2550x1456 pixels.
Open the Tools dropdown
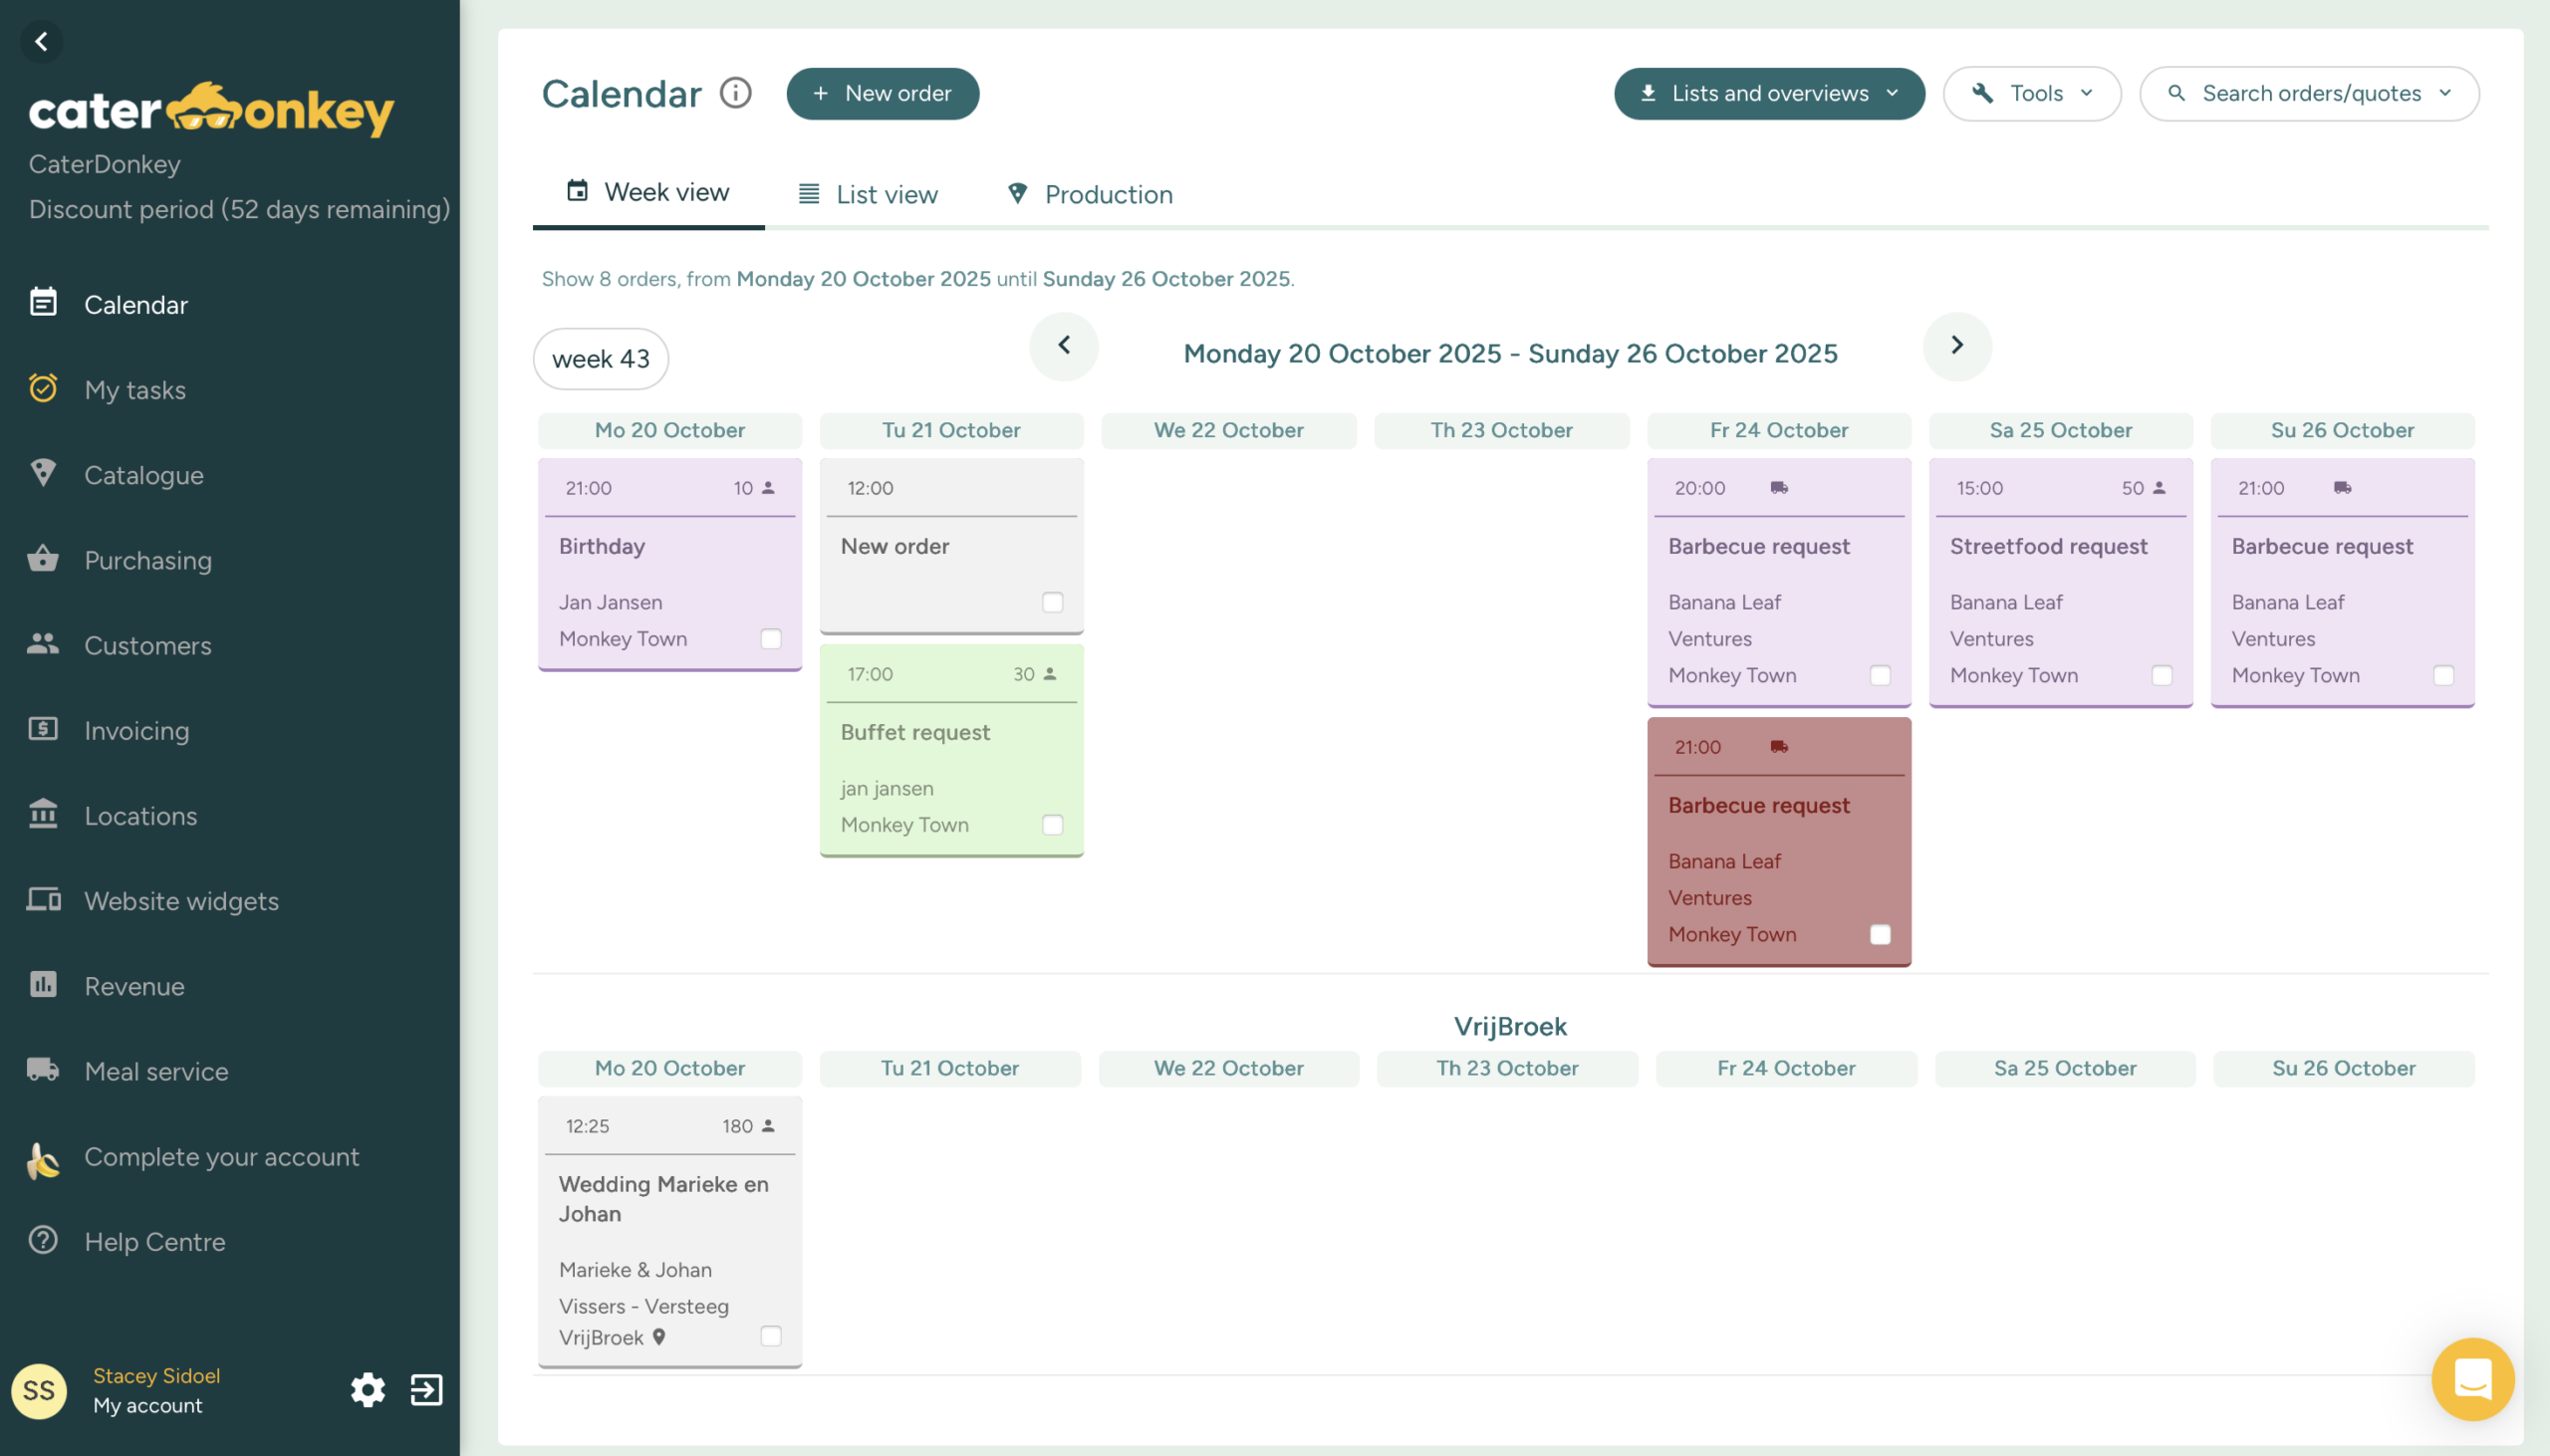pyautogui.click(x=2031, y=94)
